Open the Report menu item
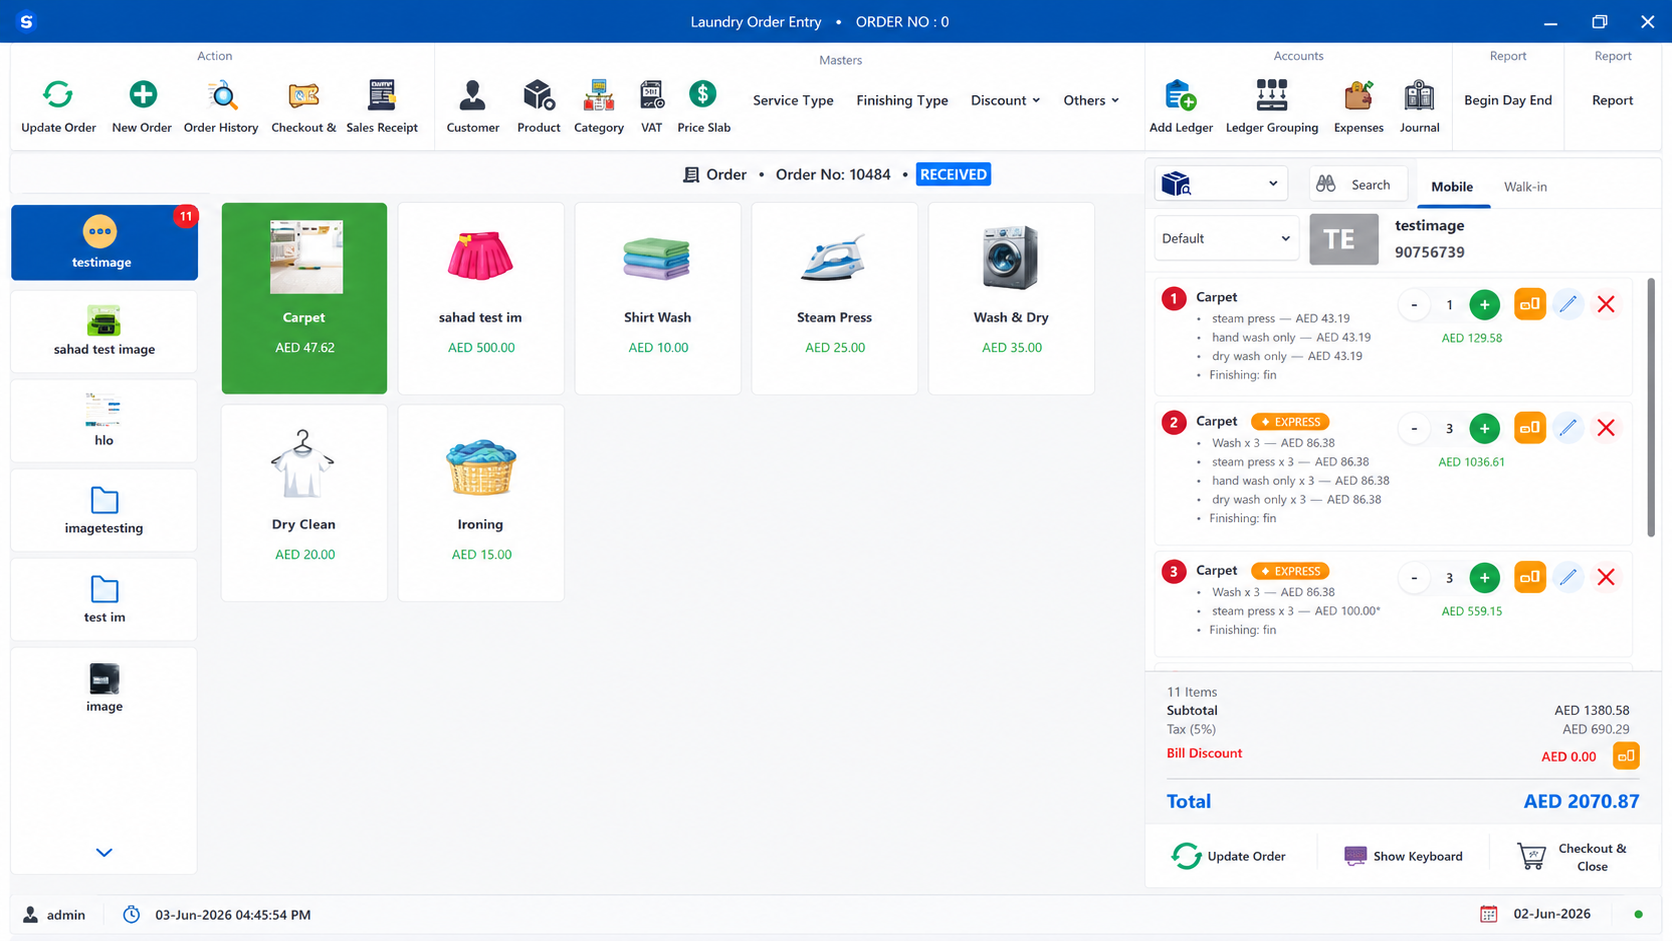This screenshot has height=941, width=1672. tap(1612, 100)
